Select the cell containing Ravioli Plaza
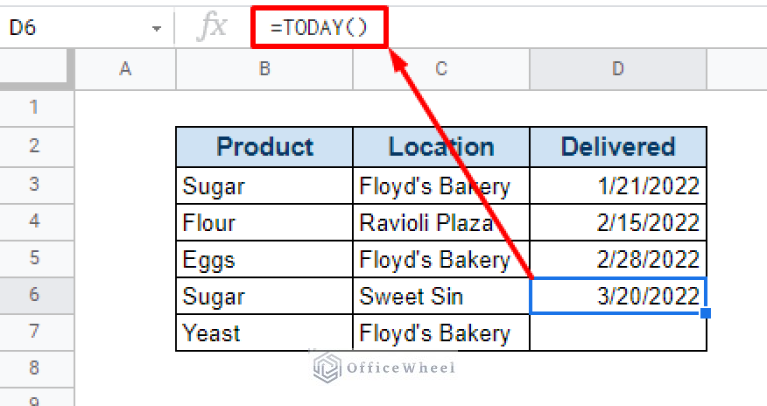The width and height of the screenshot is (767, 406). click(x=441, y=222)
